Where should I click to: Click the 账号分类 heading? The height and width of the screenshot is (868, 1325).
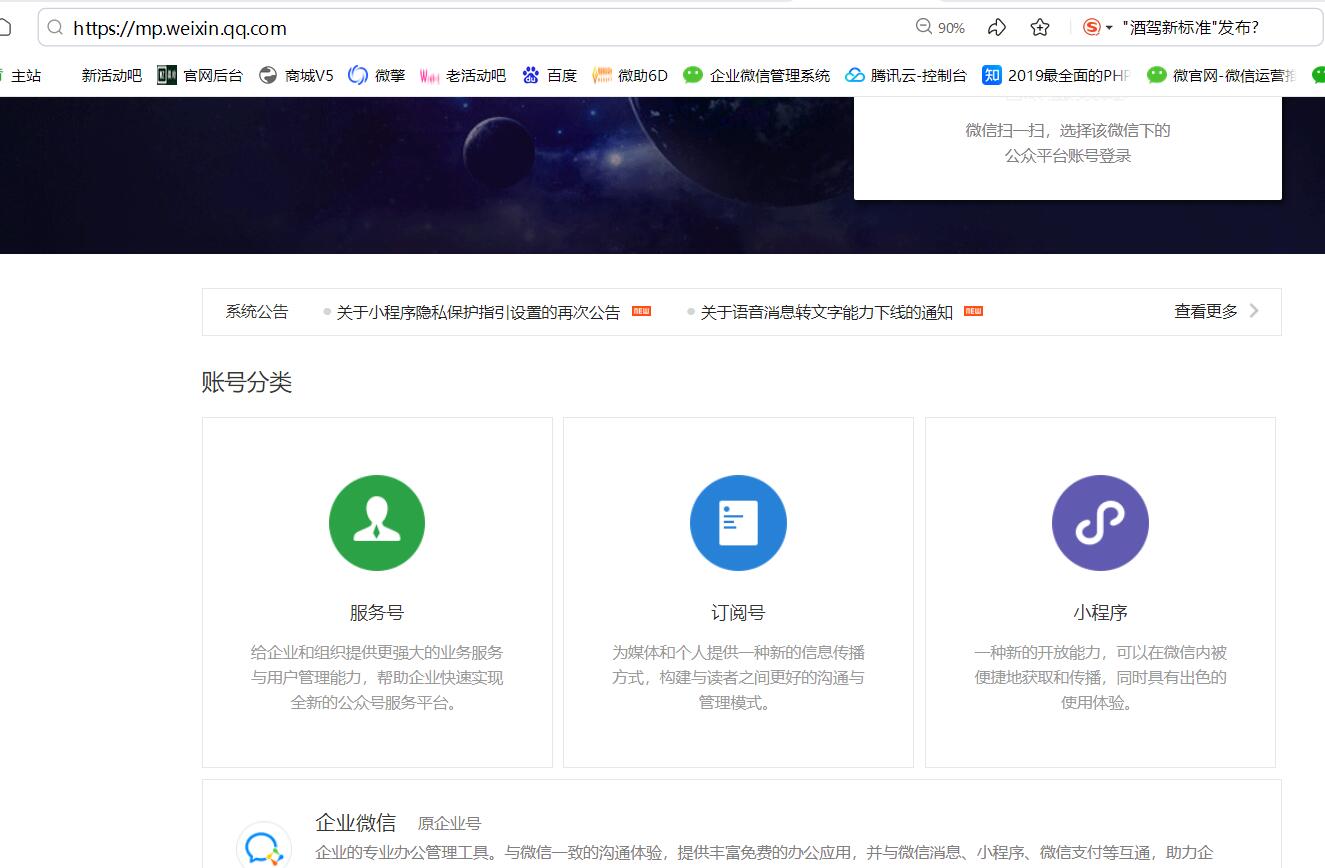click(x=247, y=382)
